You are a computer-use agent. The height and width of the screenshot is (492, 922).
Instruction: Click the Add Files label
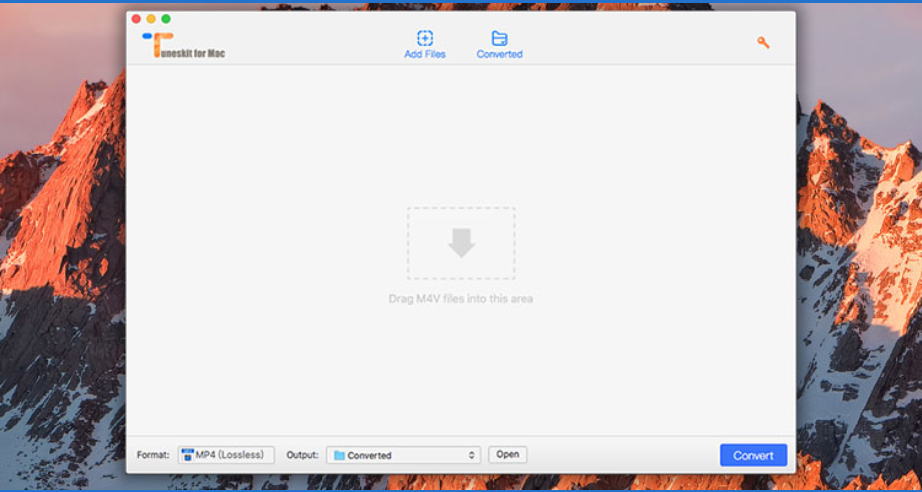[x=425, y=54]
